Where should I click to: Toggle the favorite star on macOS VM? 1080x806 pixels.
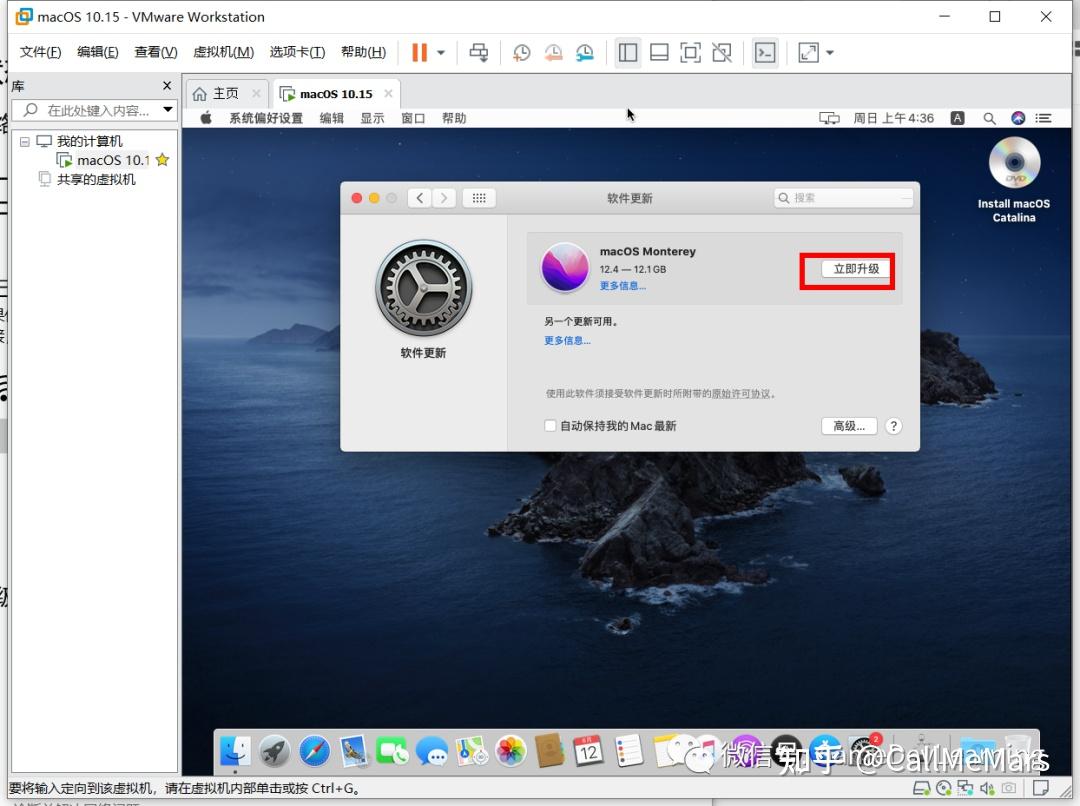coord(163,160)
